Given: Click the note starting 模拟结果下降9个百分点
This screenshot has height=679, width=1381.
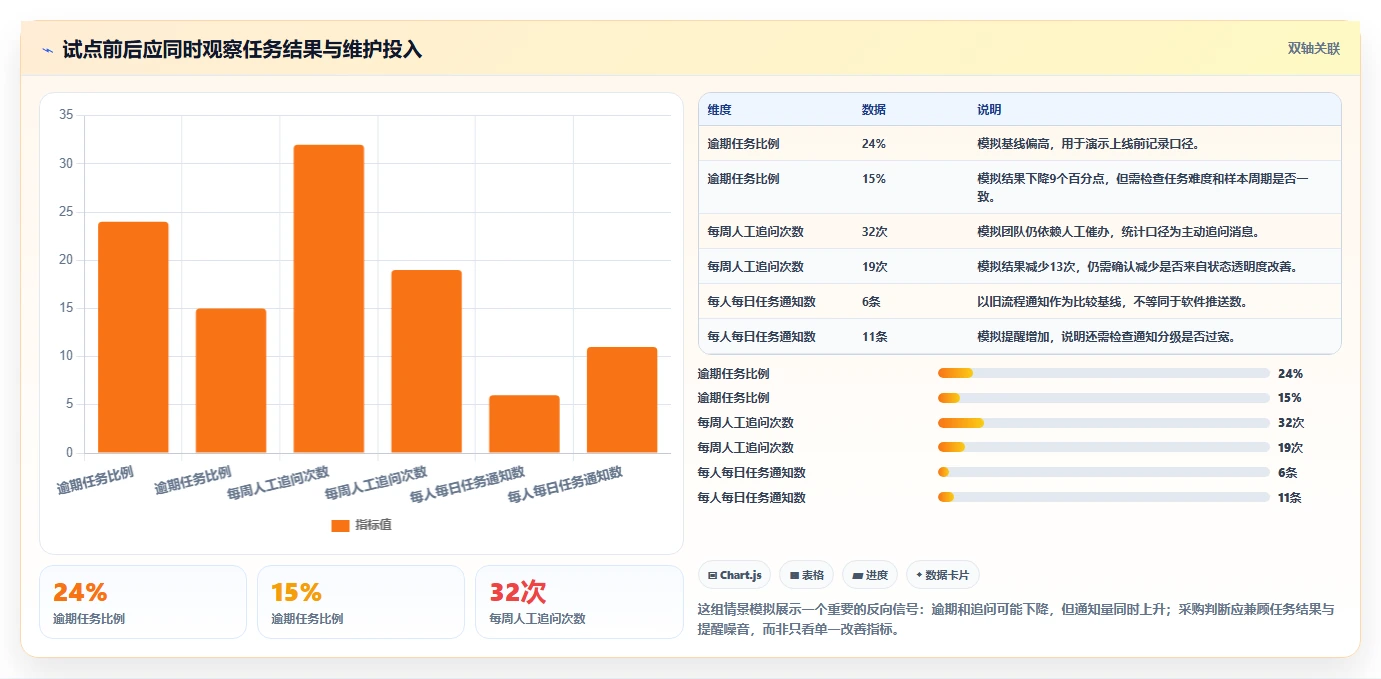Looking at the screenshot, I should click(1143, 187).
